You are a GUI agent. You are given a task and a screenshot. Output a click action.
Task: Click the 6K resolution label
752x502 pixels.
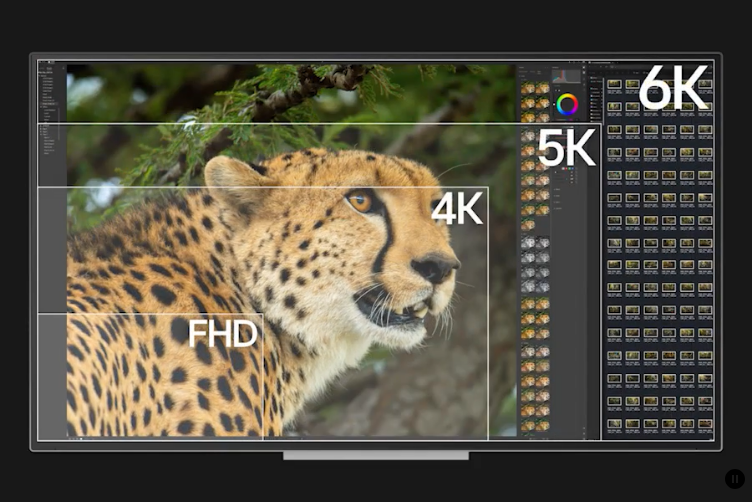click(x=673, y=88)
